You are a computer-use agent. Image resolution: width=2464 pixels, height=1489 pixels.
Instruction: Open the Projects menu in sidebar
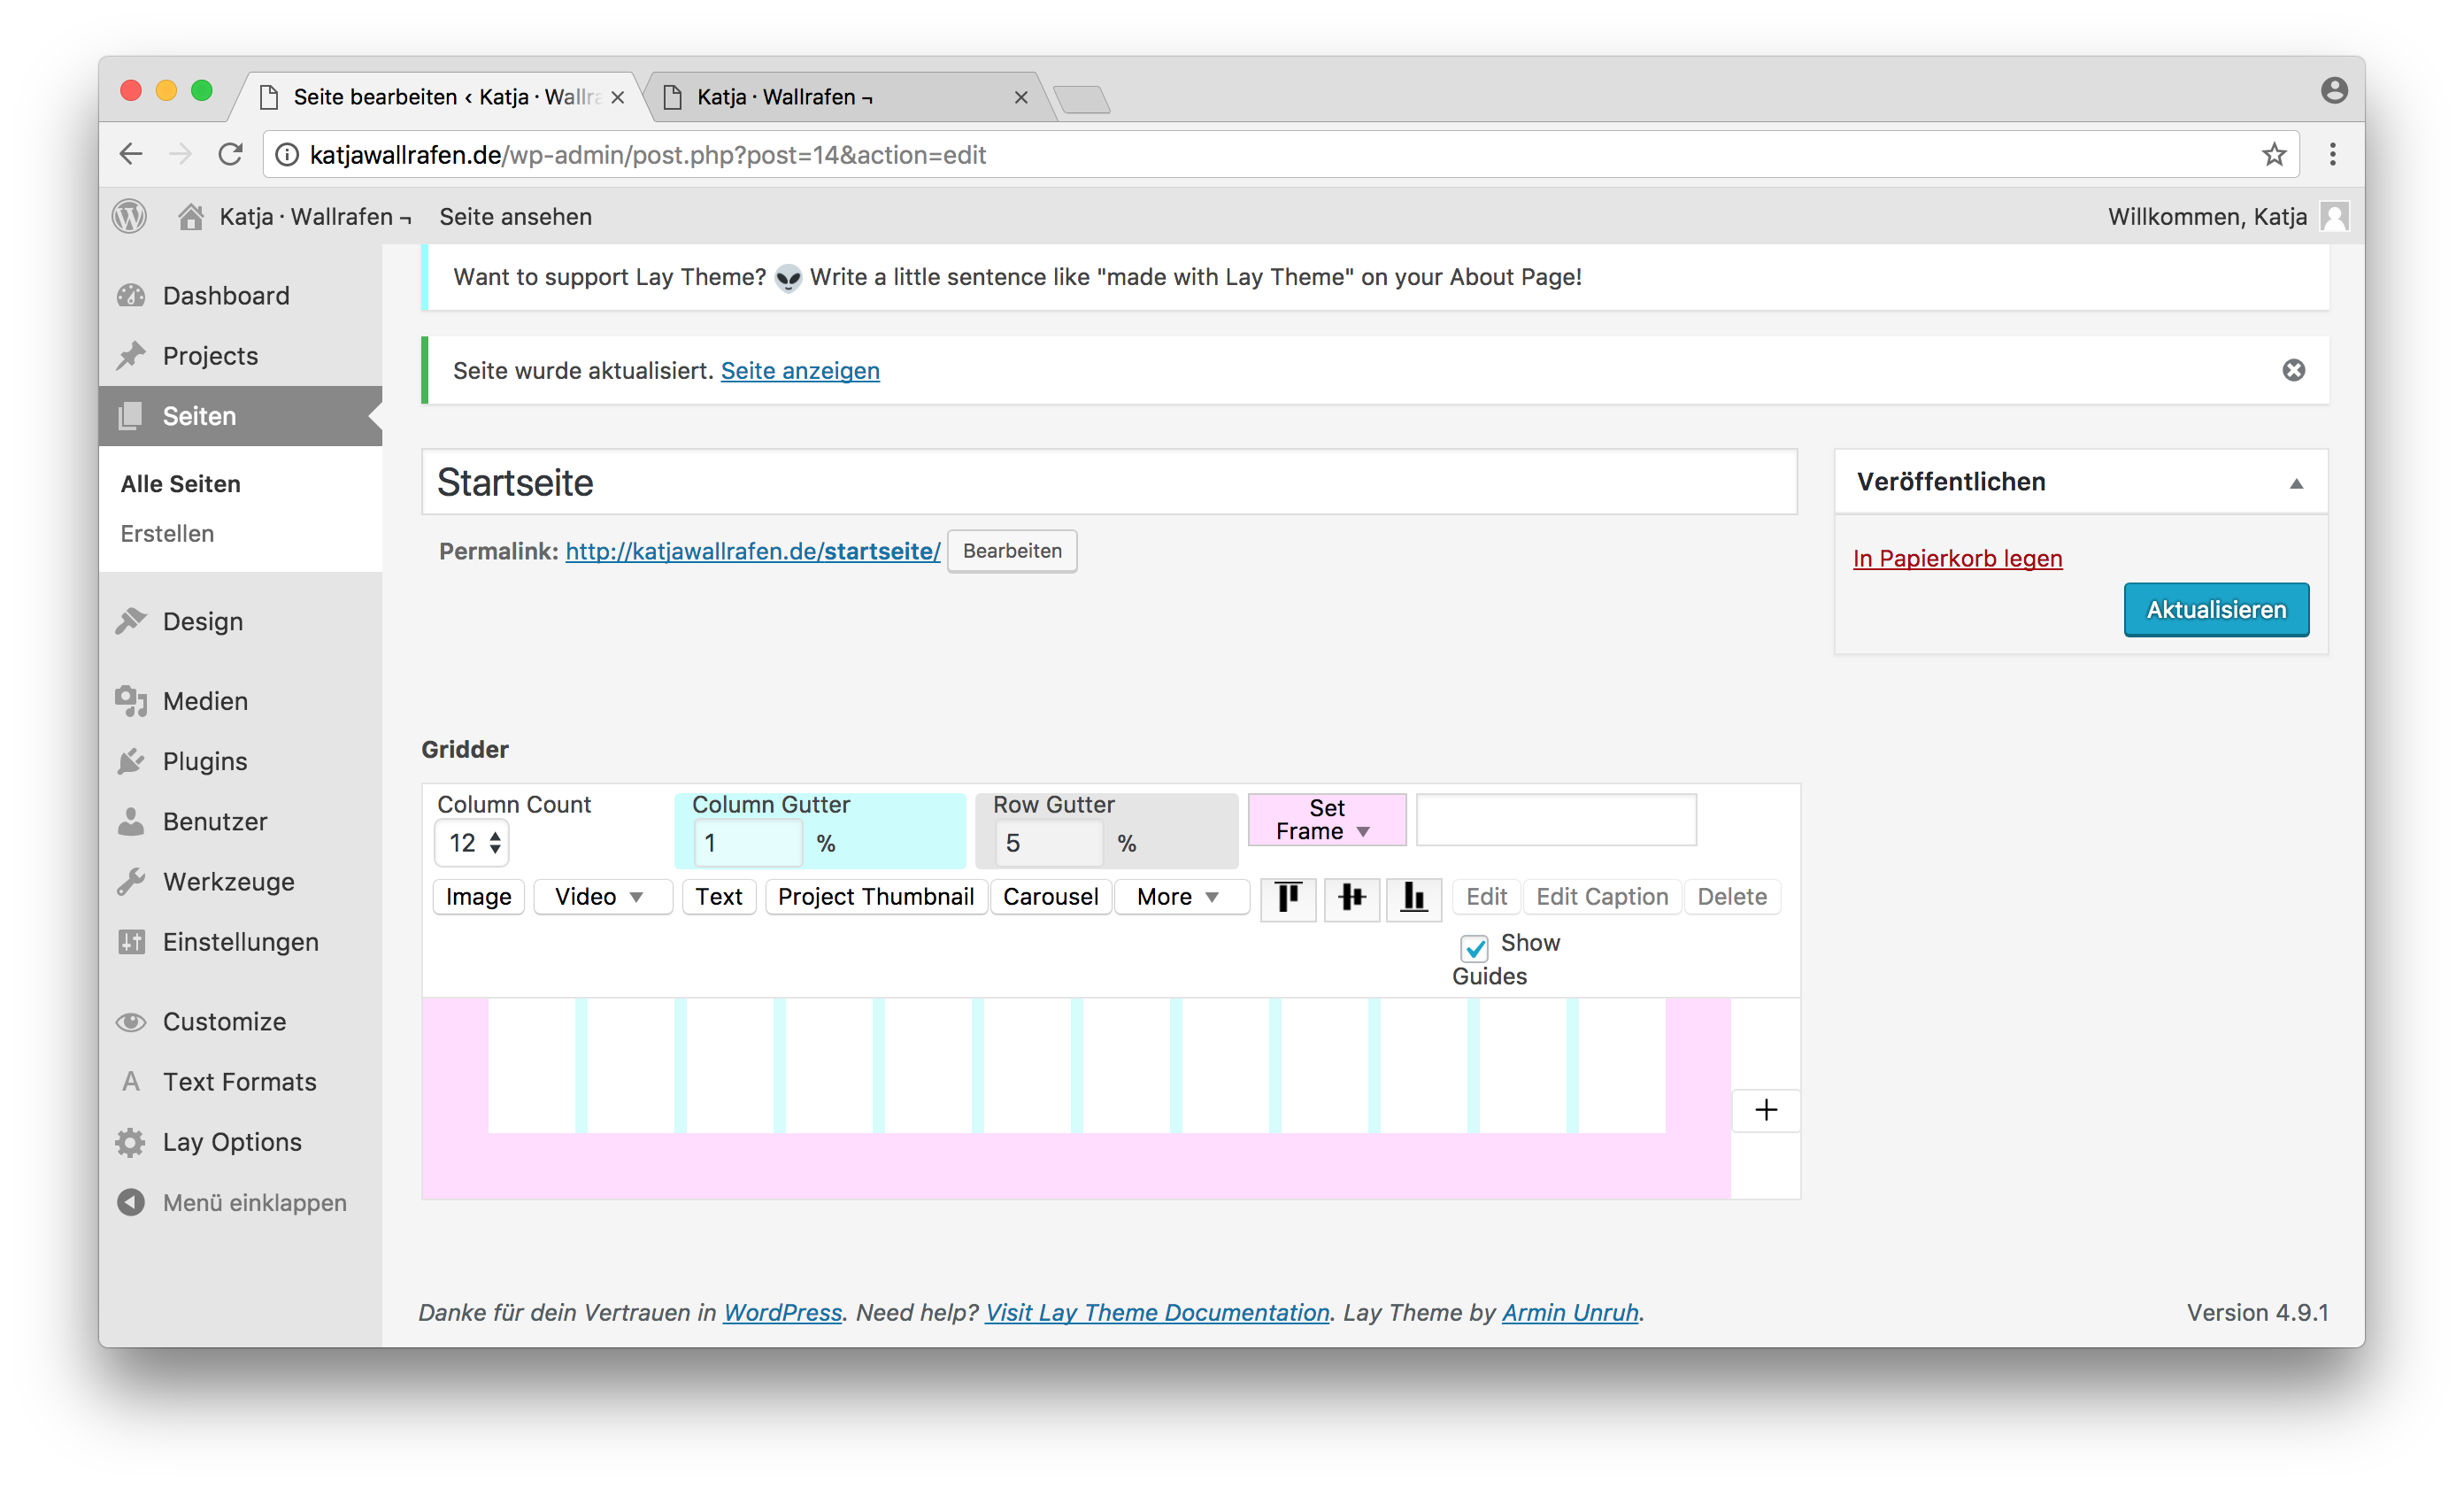[210, 356]
